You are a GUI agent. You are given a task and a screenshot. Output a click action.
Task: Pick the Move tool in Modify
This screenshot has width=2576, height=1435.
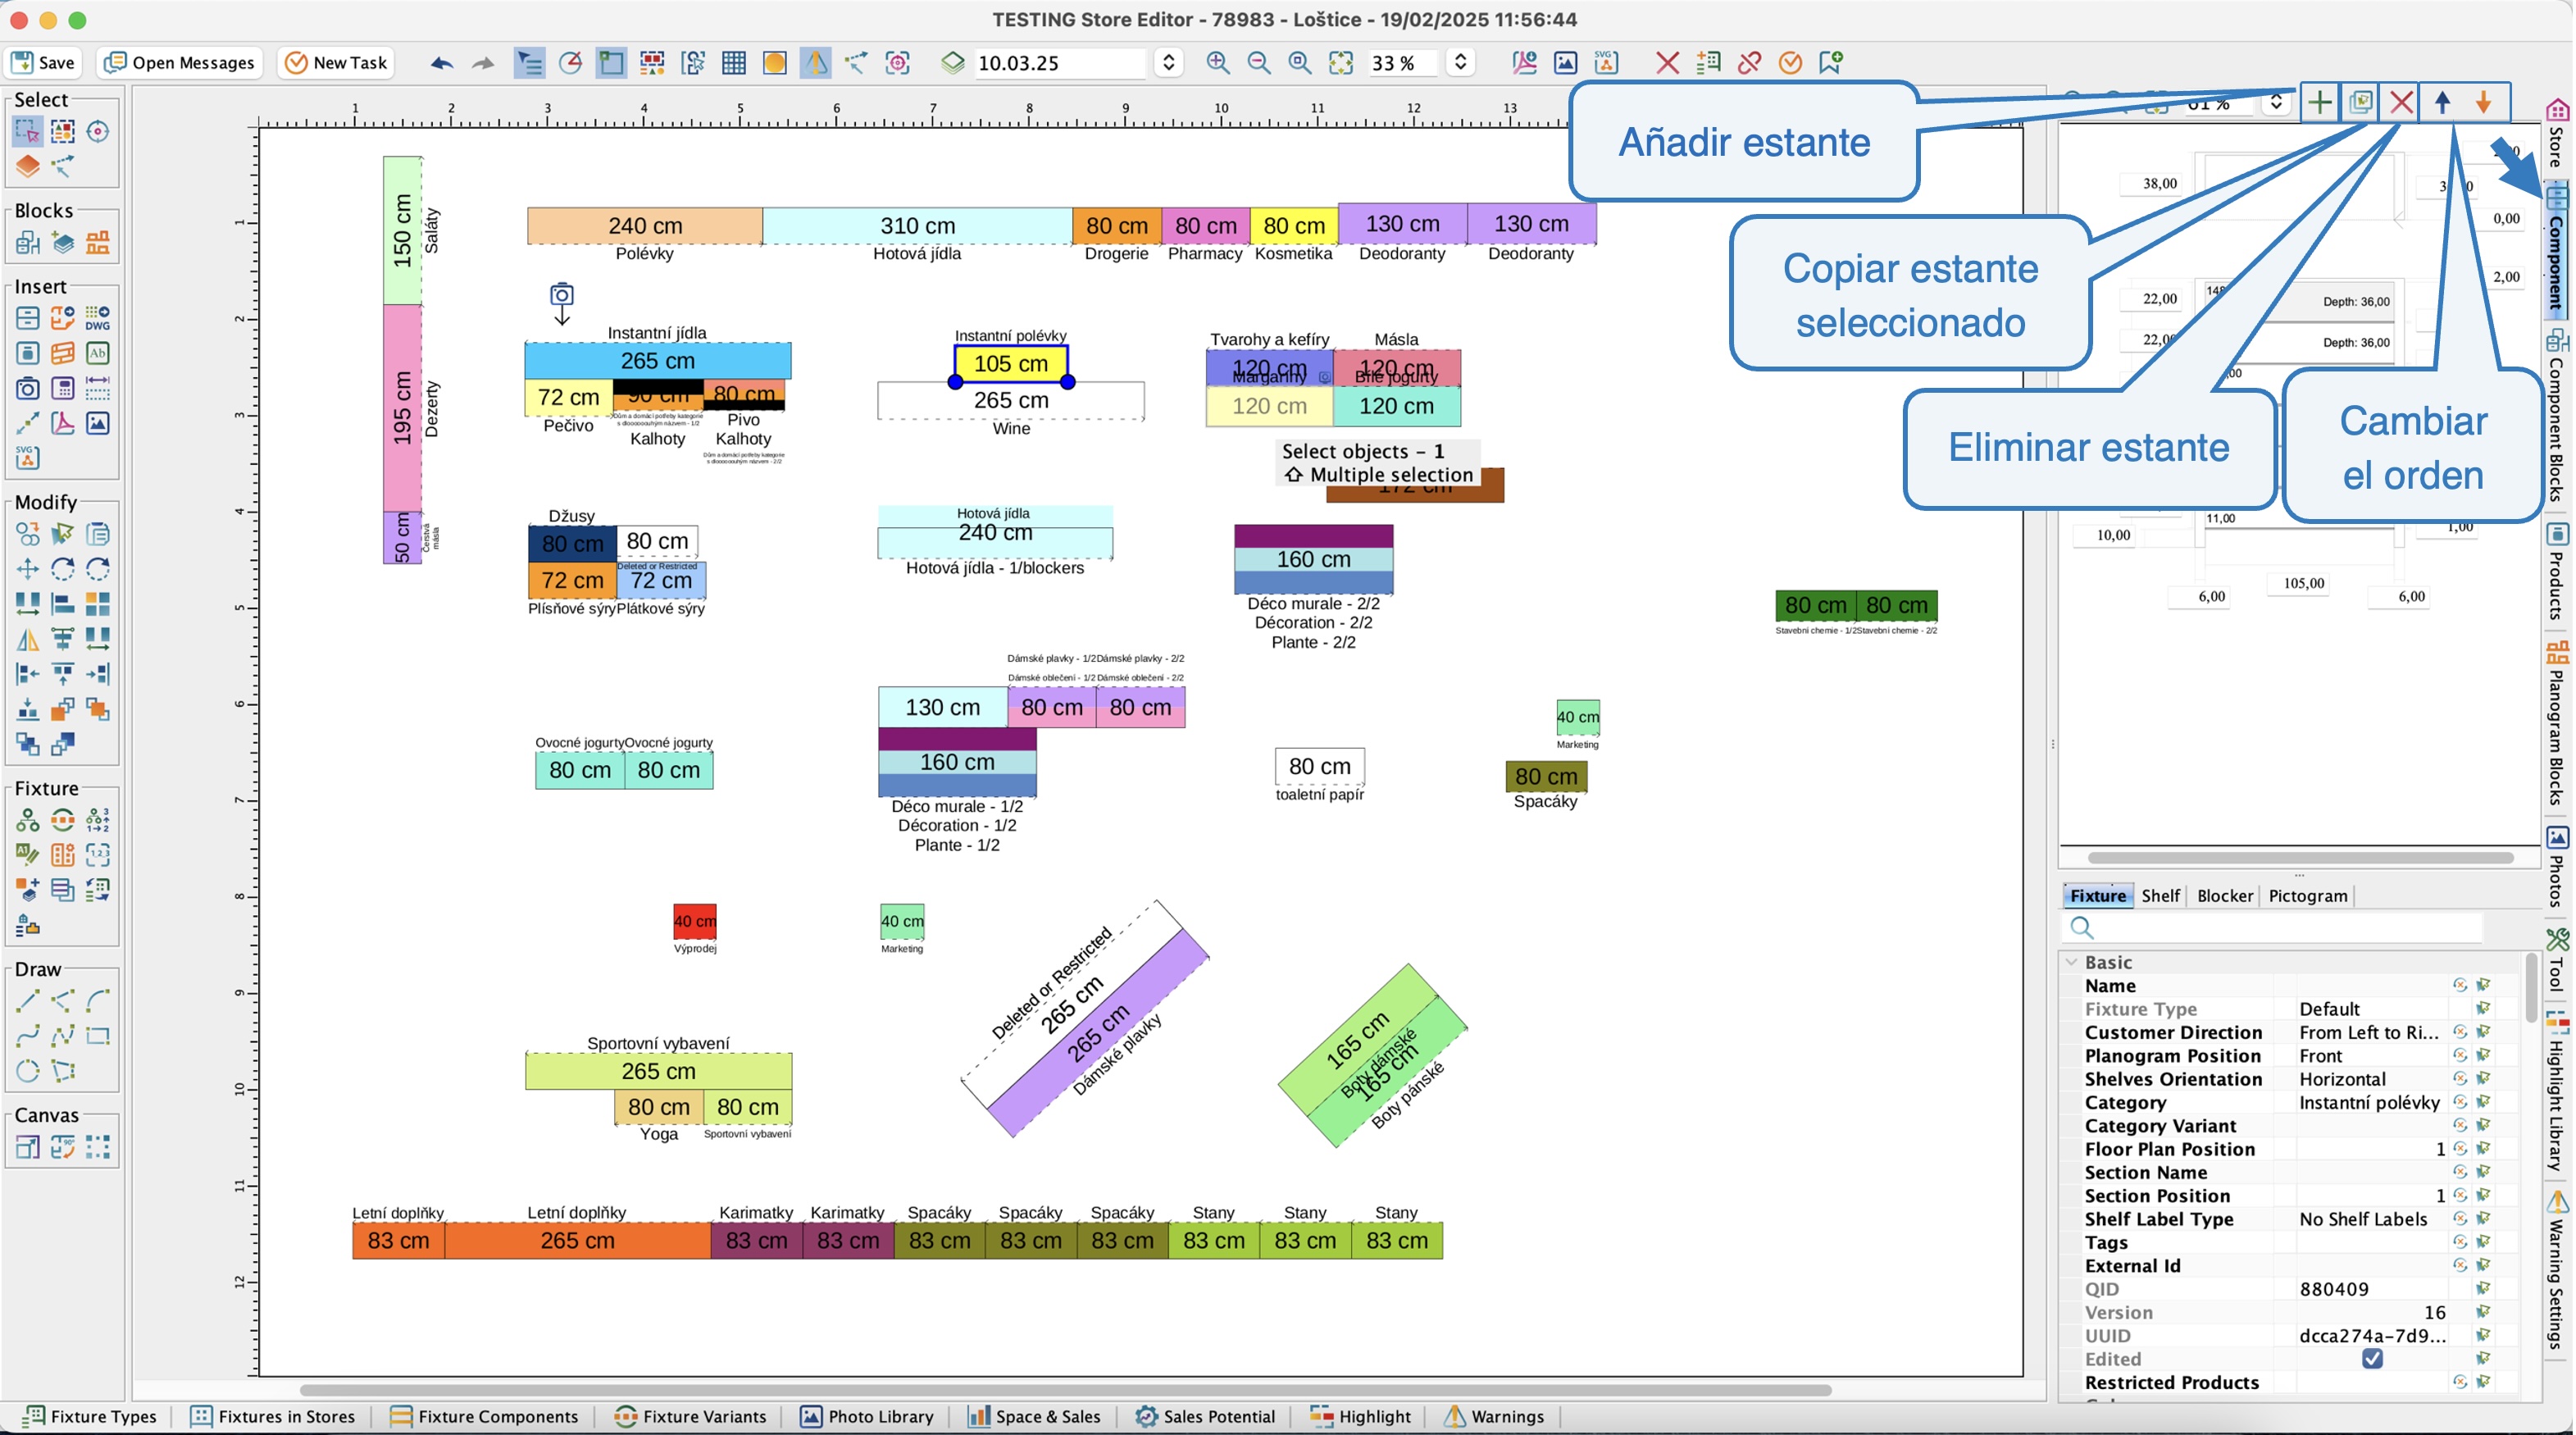coord(27,569)
